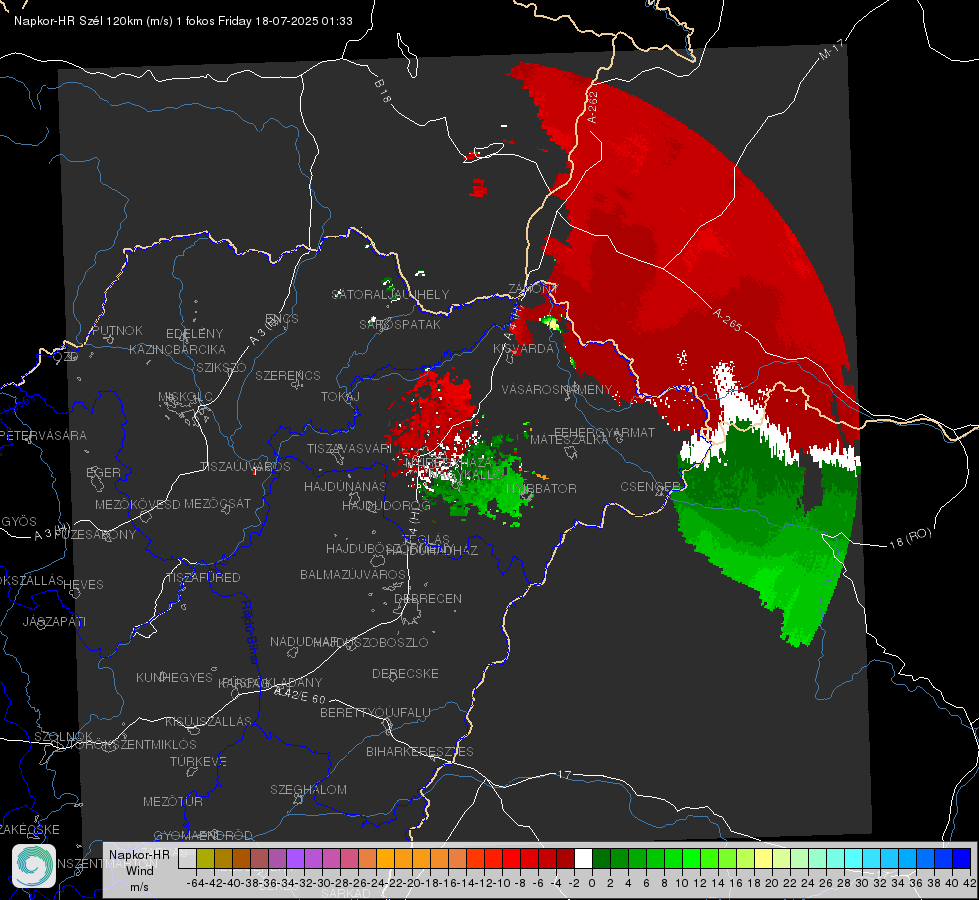Viewport: 979px width, 900px height.
Task: Select the deep blue swatch between 40 and 42
Action: [x=962, y=858]
